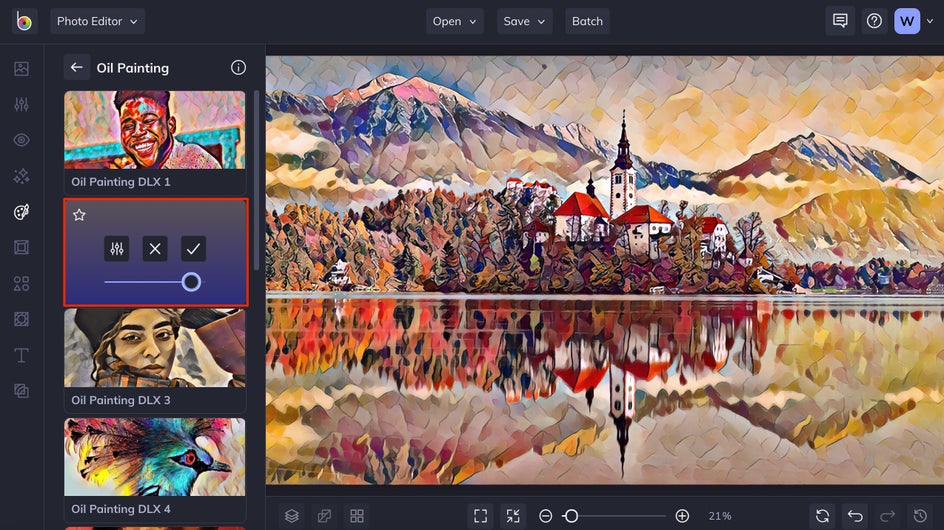Open the Layers panel icon
944x530 pixels.
292,516
